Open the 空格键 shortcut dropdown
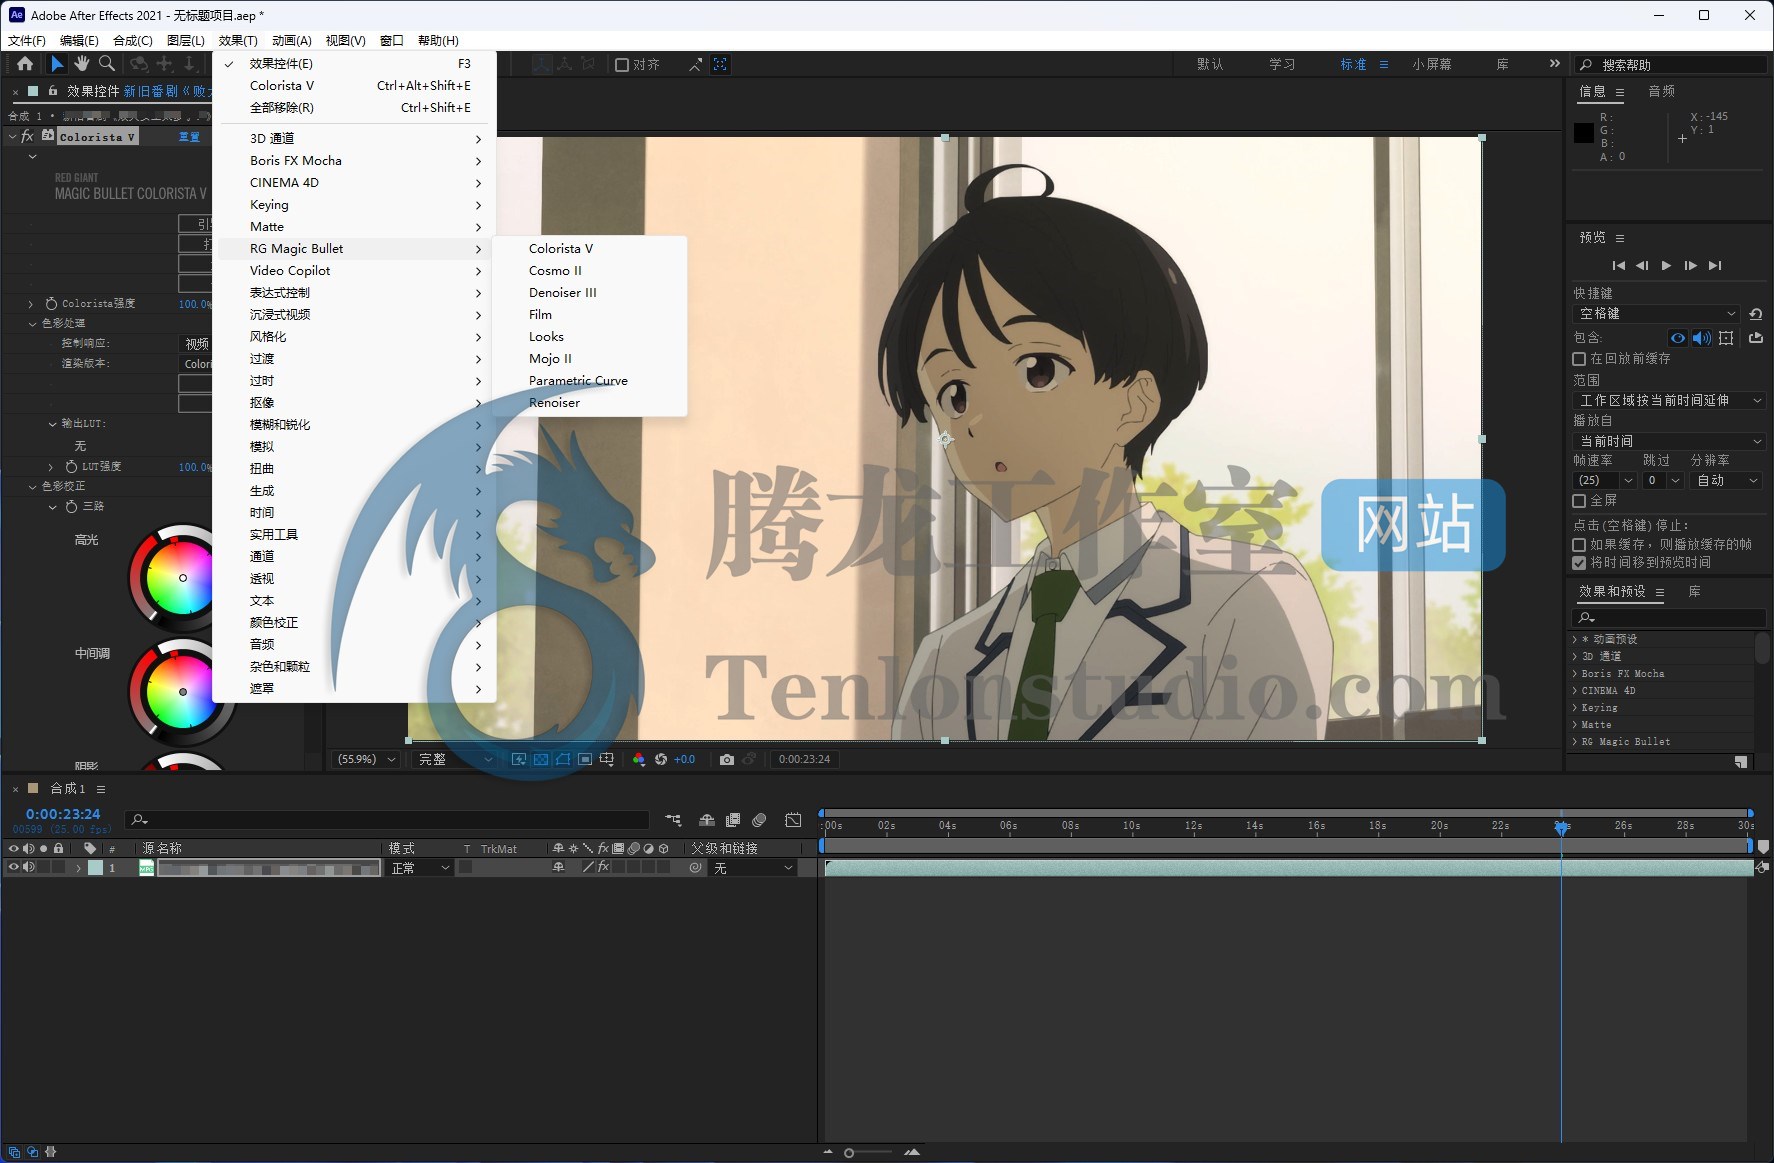Image resolution: width=1774 pixels, height=1163 pixels. coord(1657,314)
